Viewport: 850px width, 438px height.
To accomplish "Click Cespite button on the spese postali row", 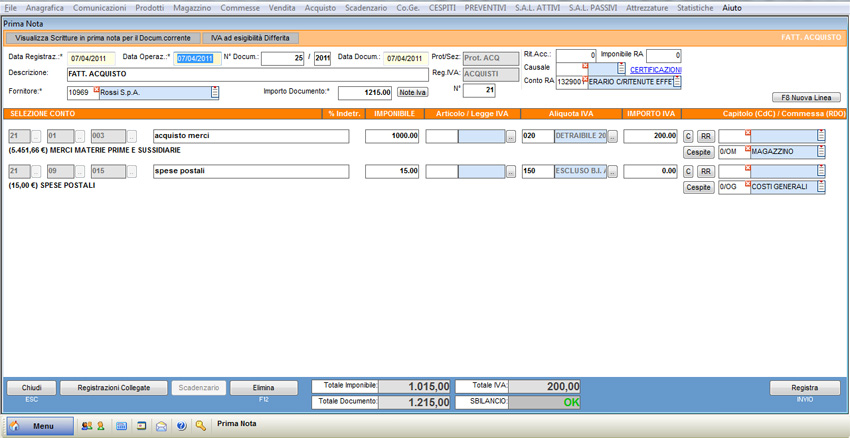I will [698, 187].
